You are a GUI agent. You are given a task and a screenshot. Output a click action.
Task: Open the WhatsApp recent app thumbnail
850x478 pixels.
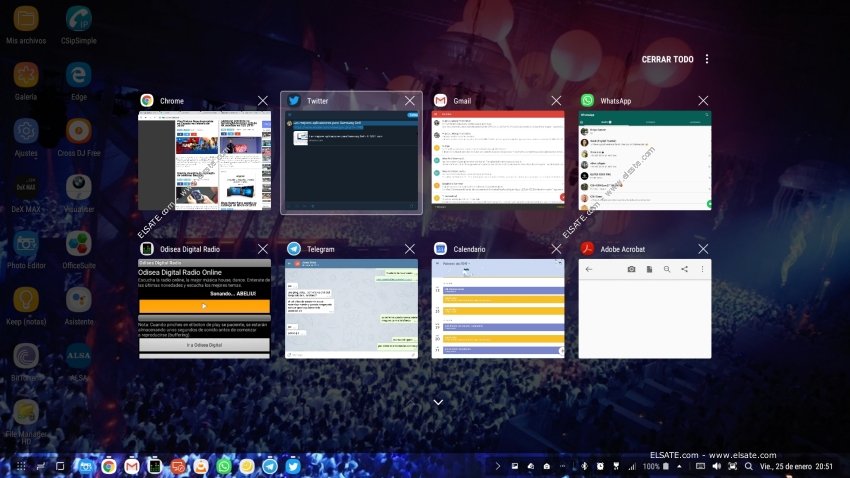click(x=645, y=160)
